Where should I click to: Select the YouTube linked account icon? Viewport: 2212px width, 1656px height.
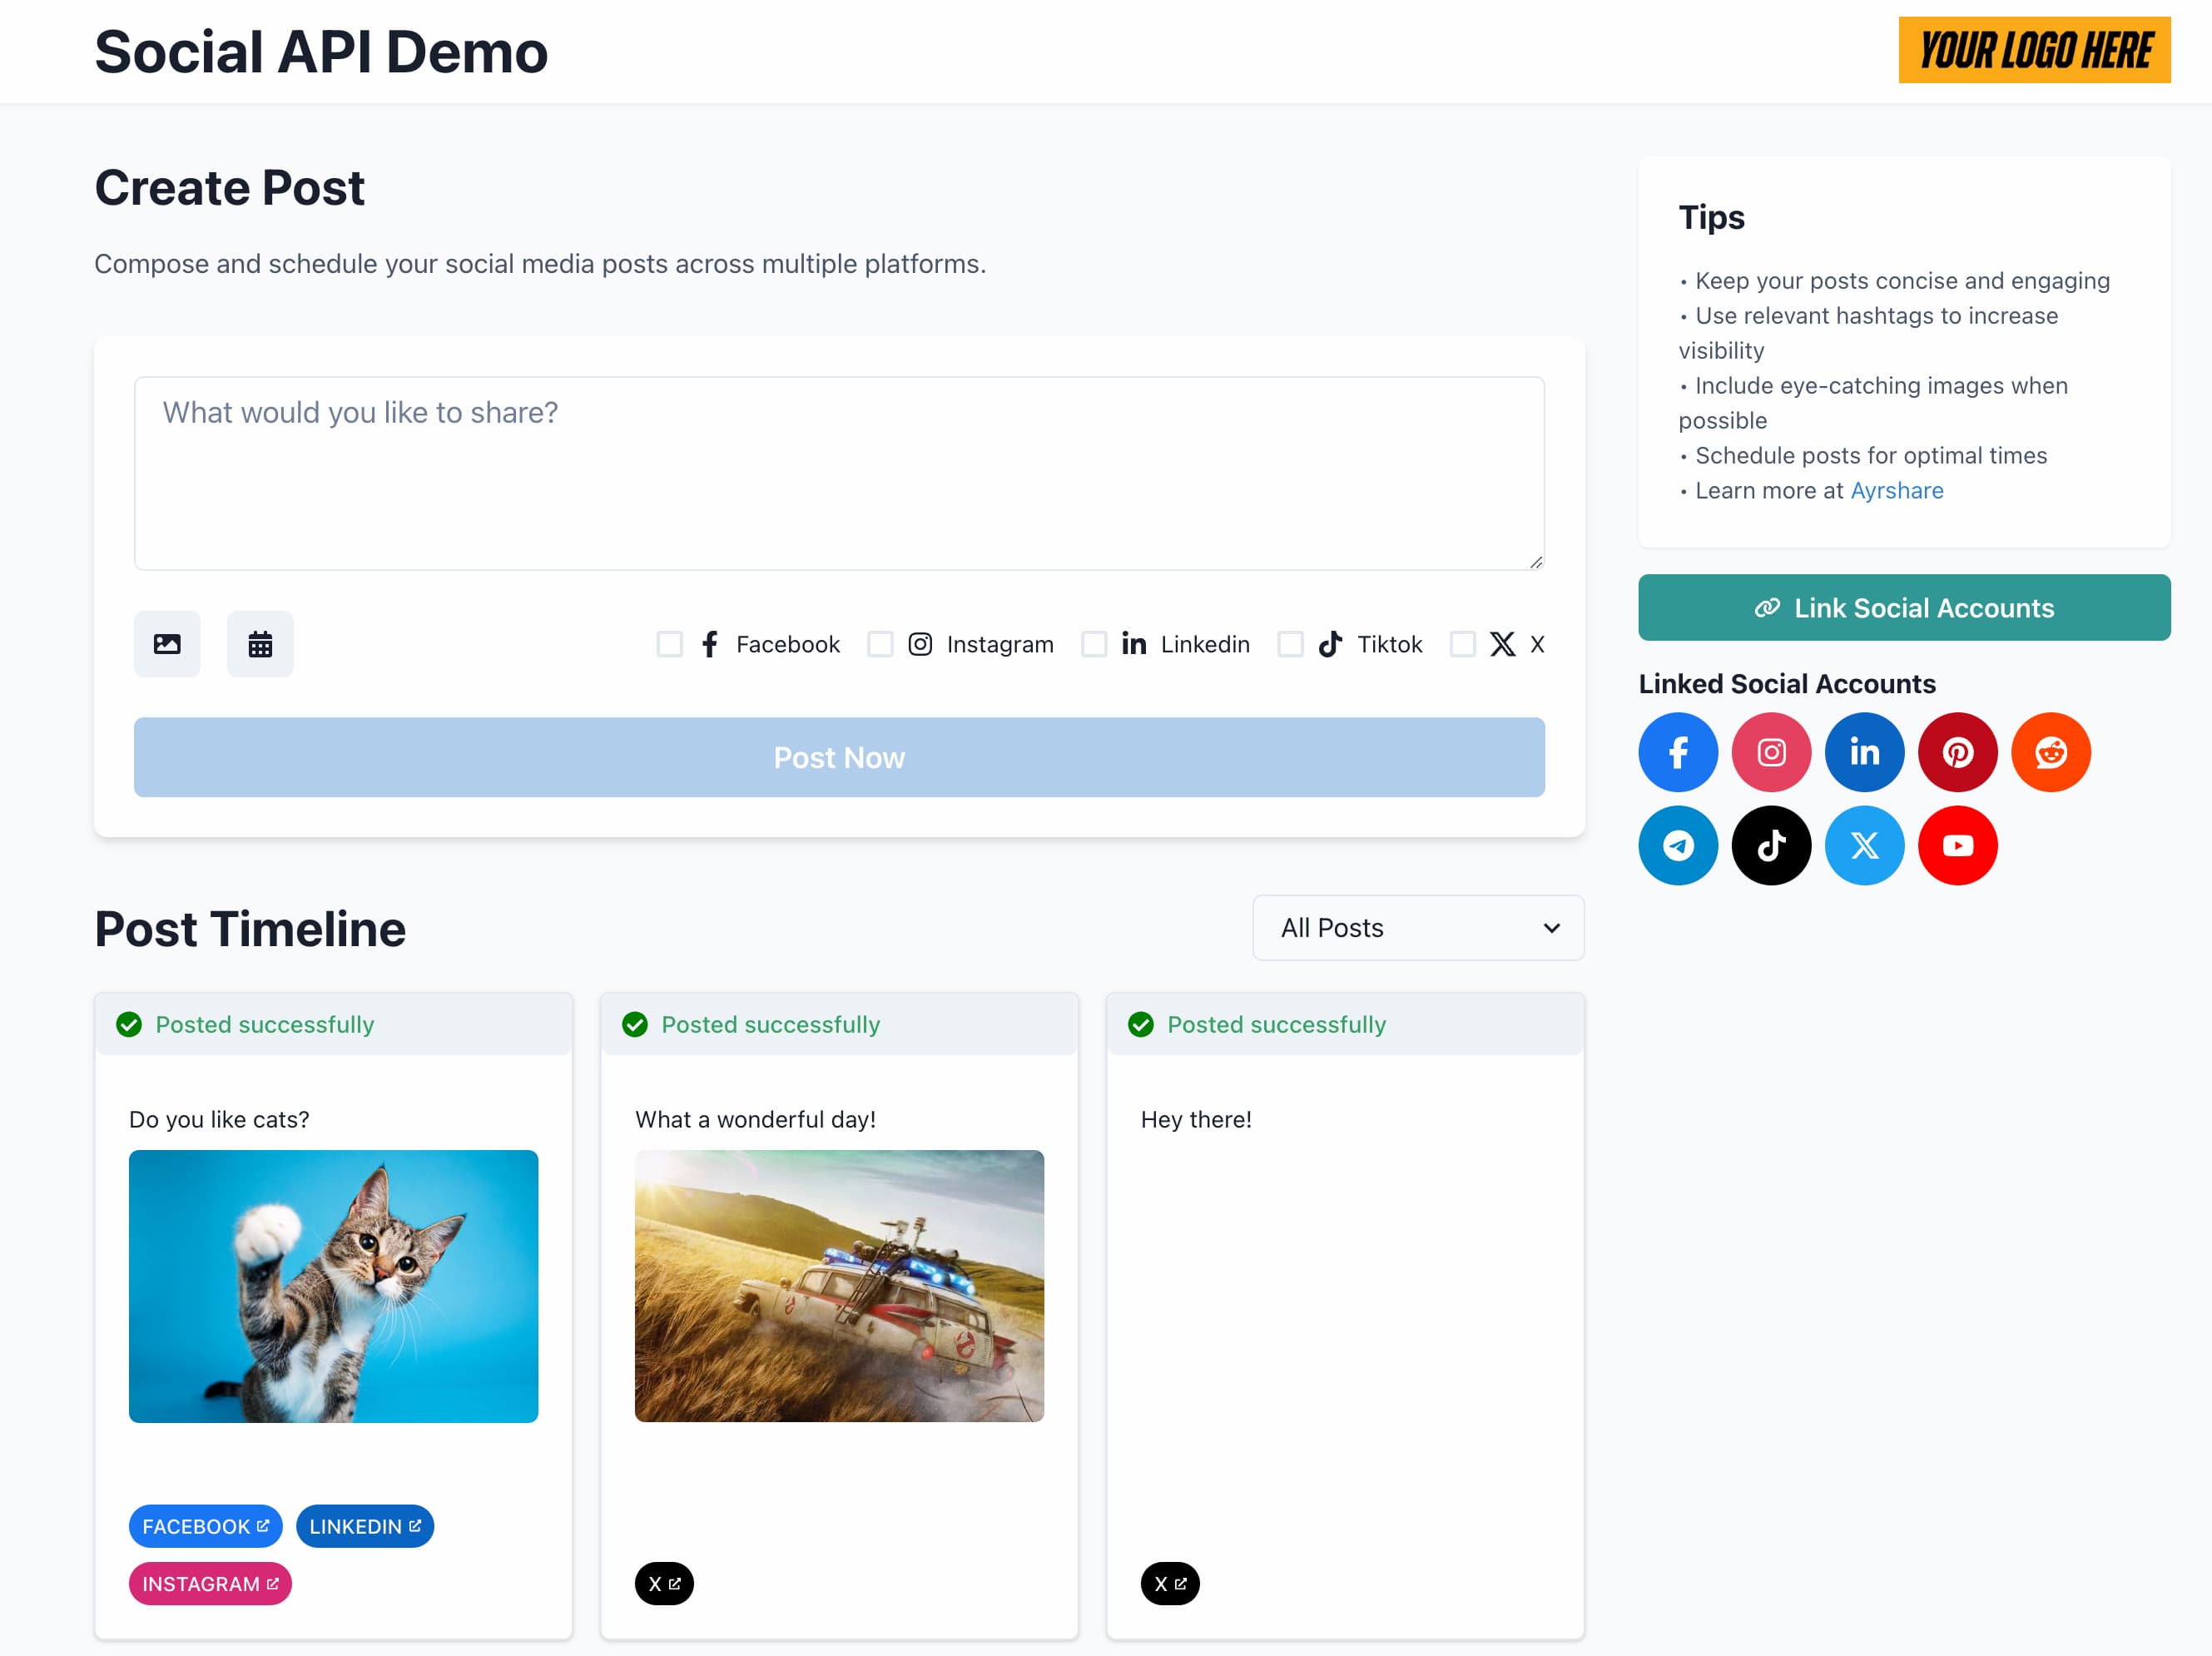click(1958, 845)
